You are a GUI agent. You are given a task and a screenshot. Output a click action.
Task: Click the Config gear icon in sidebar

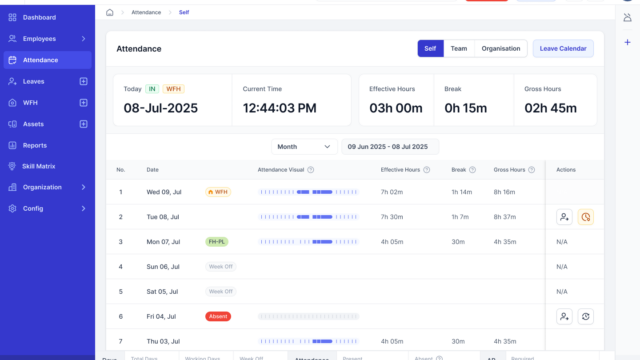pyautogui.click(x=12, y=208)
